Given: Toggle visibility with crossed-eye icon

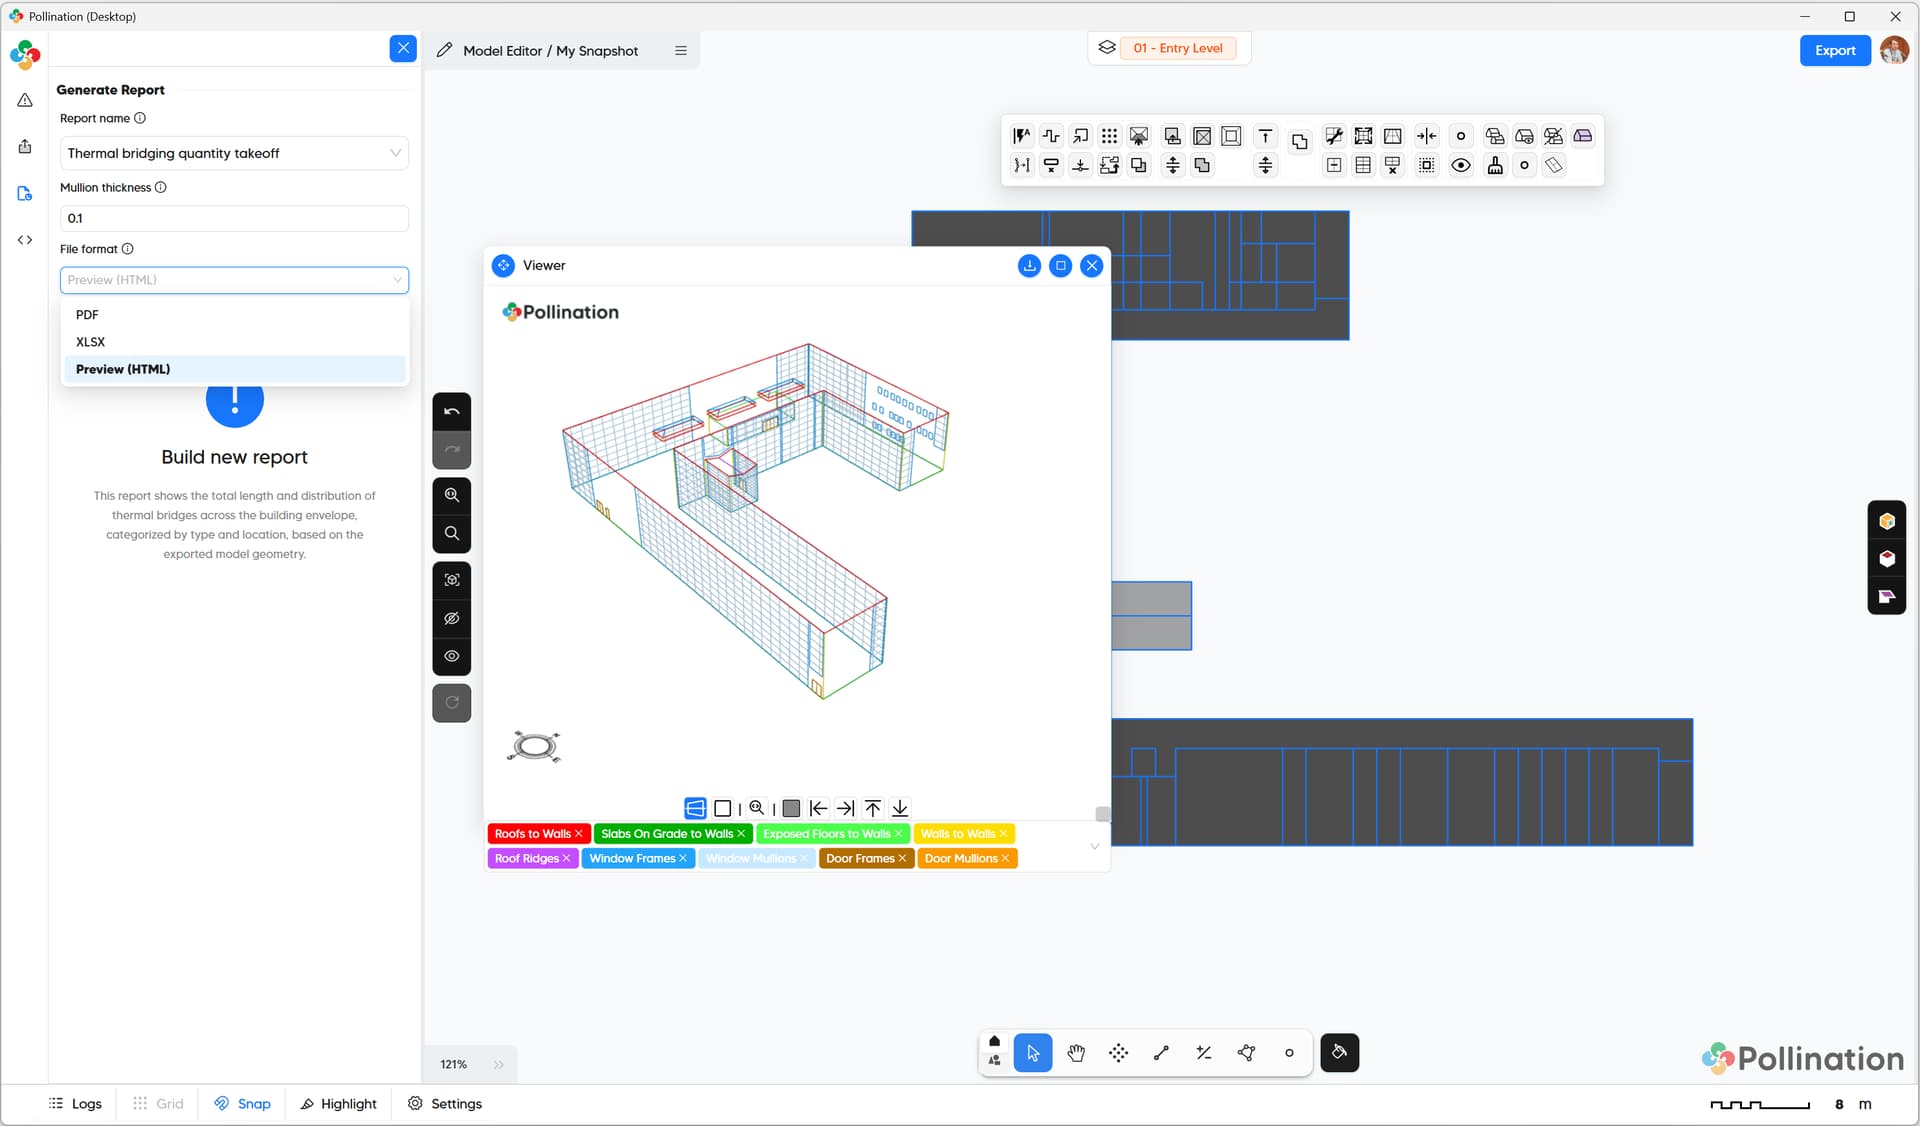Looking at the screenshot, I should coord(452,618).
